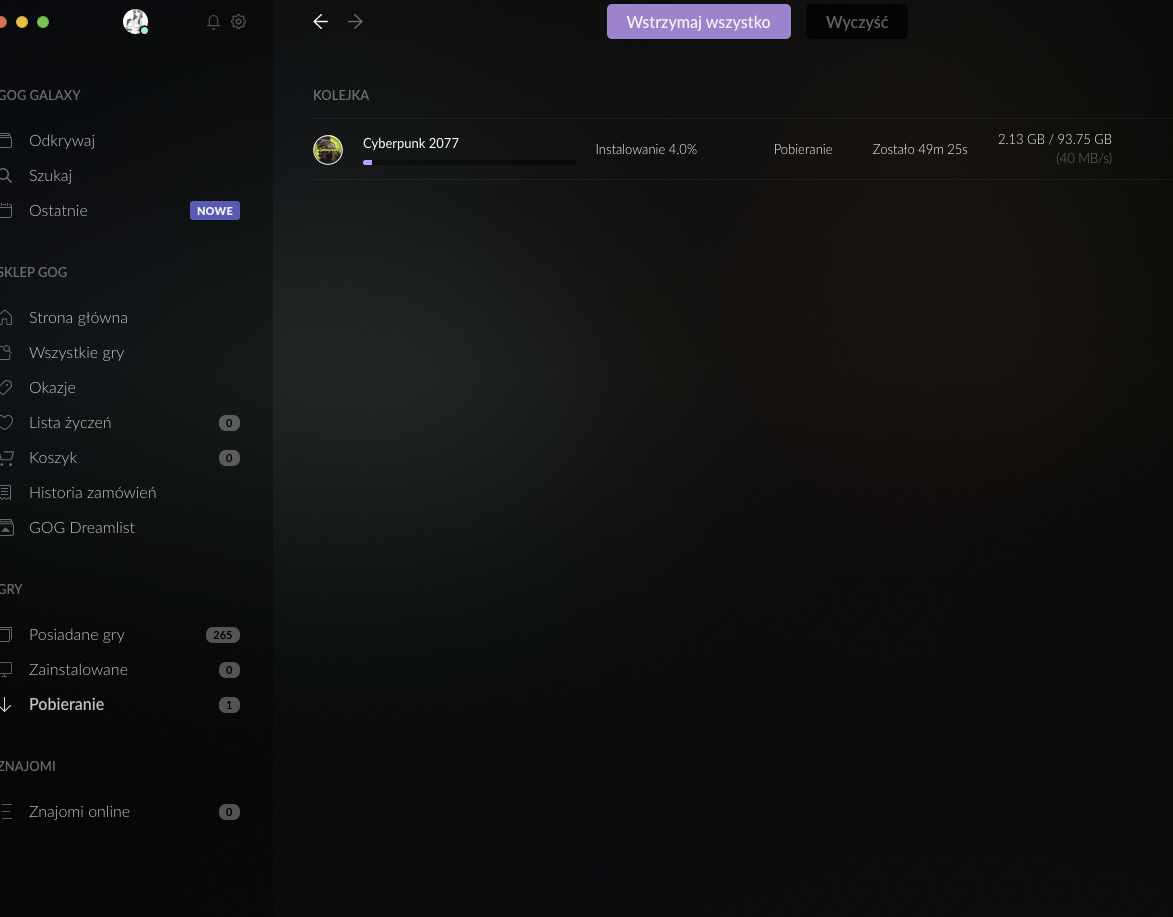Viewport: 1173px width, 917px height.
Task: Click the Wszystkie gry icon
Action: [5, 352]
